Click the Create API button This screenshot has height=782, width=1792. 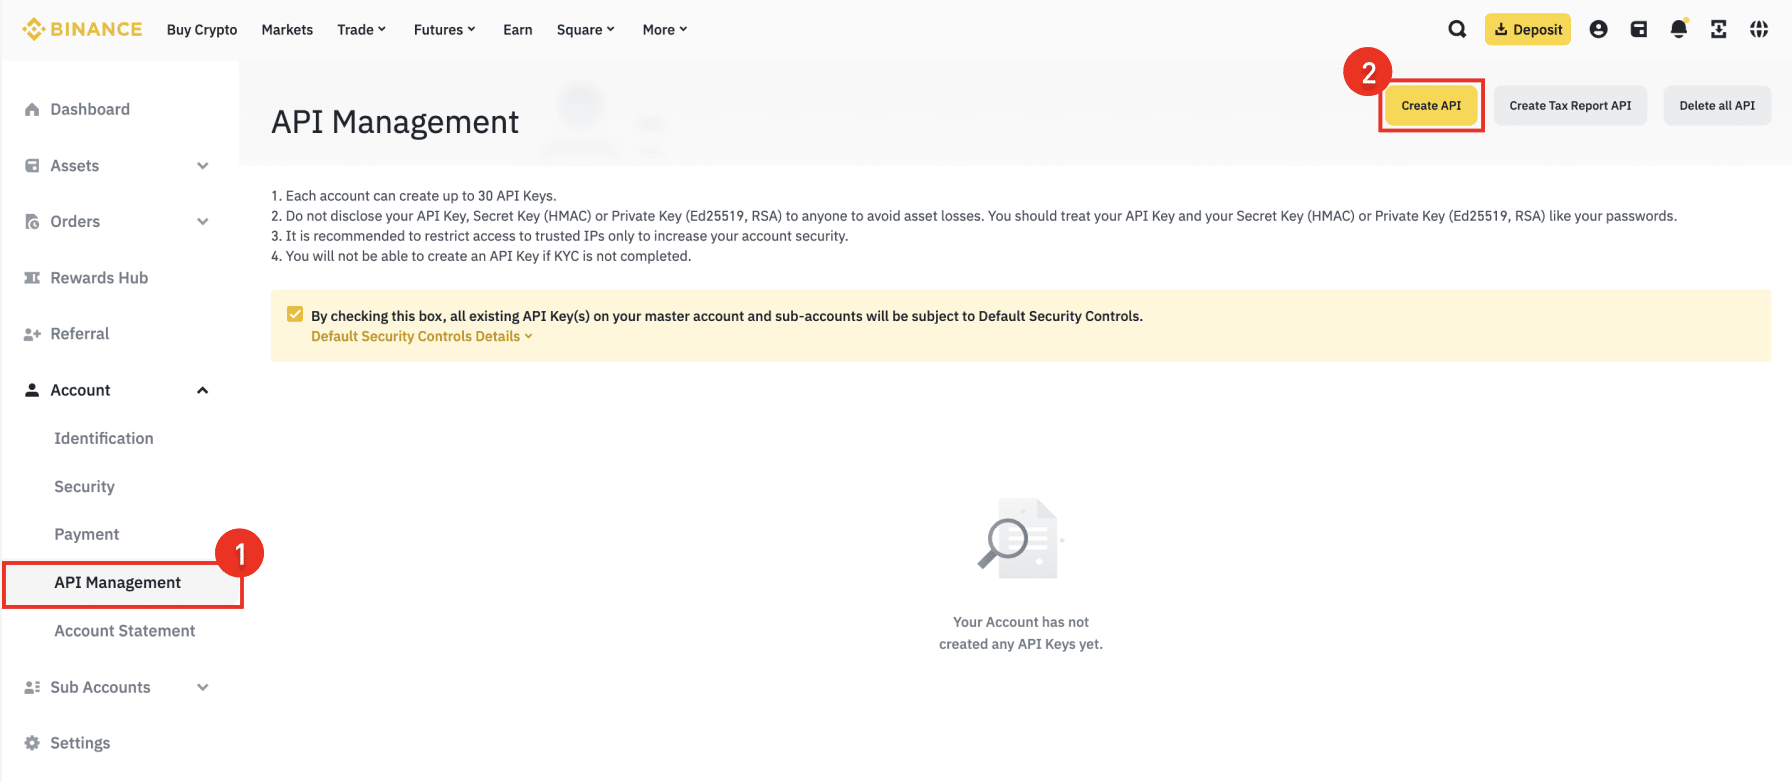coord(1430,105)
